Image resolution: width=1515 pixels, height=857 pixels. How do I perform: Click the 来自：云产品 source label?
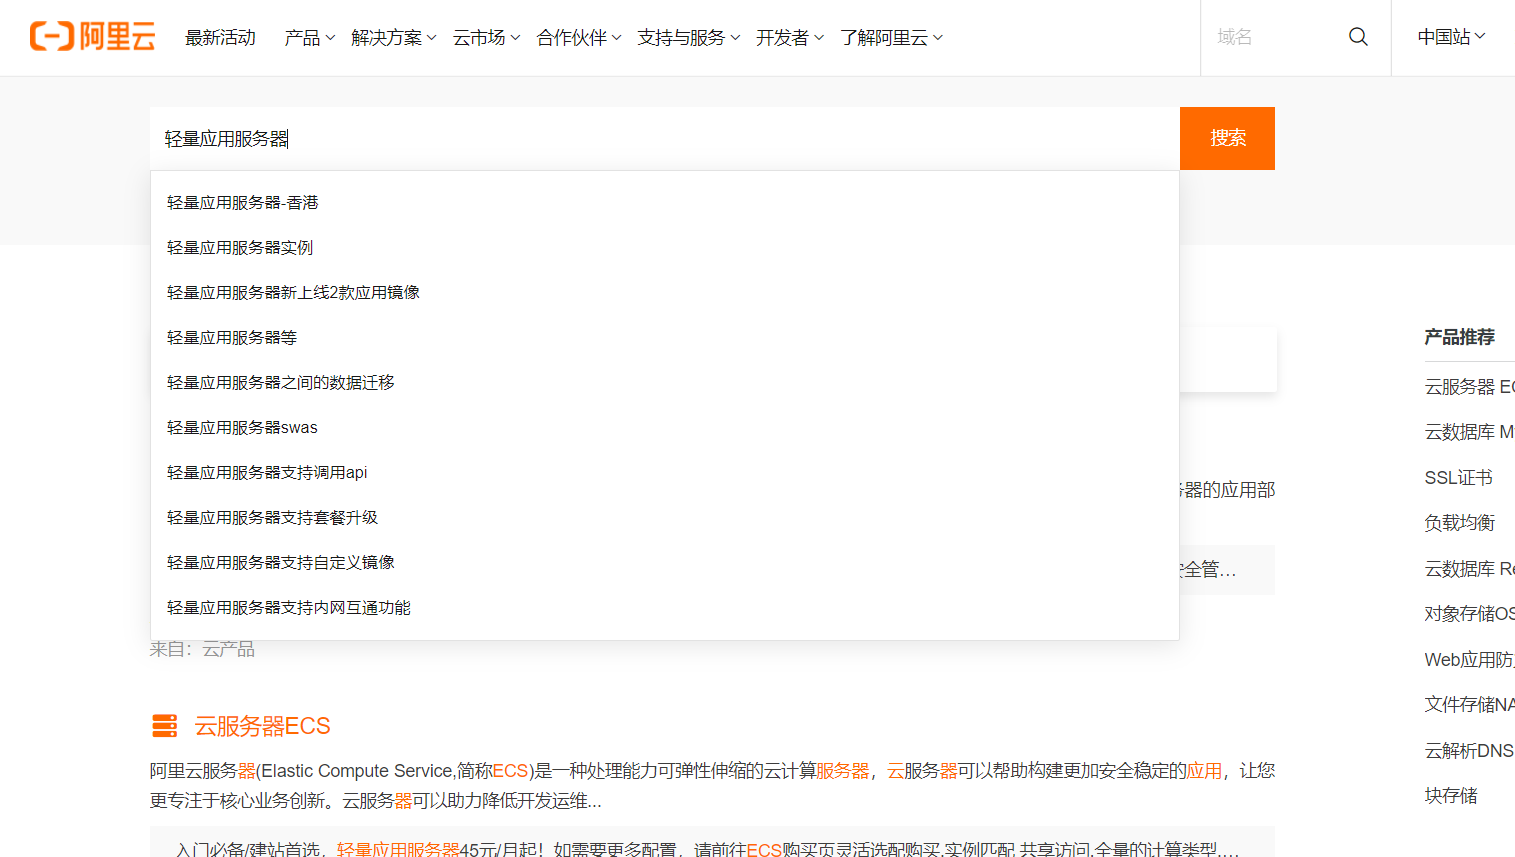(x=202, y=649)
